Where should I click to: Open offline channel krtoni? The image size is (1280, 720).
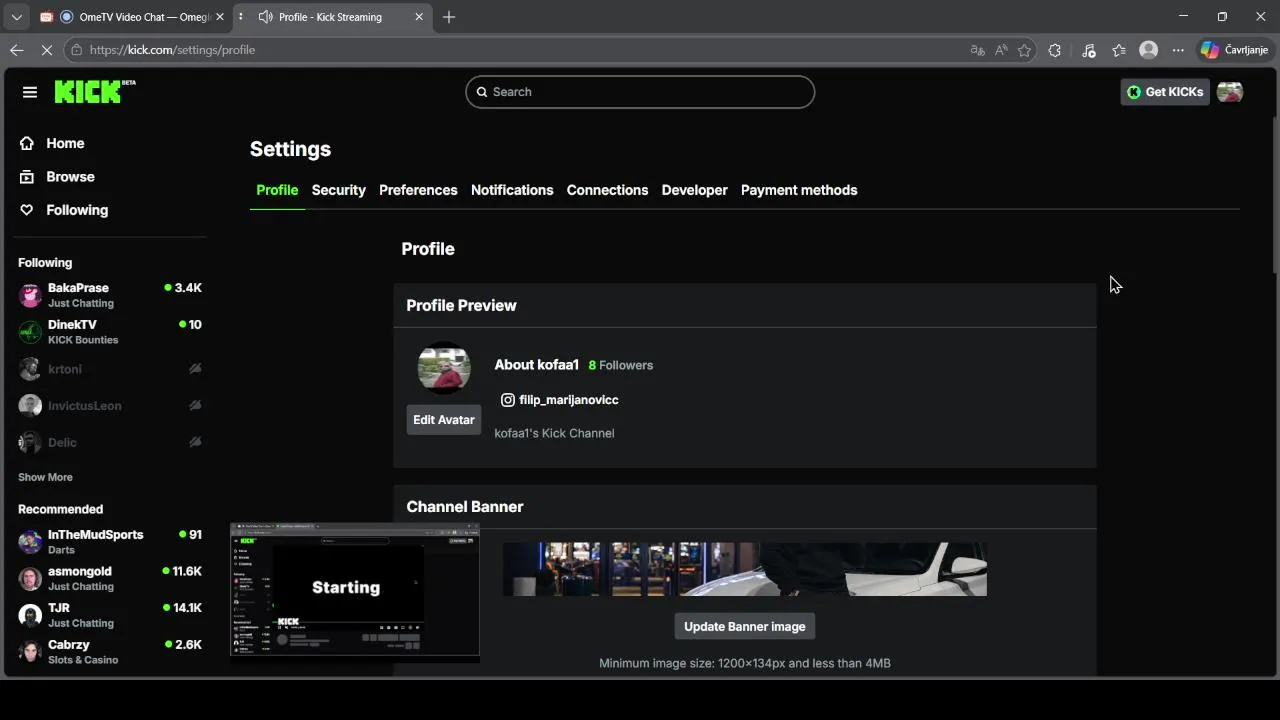click(110, 369)
